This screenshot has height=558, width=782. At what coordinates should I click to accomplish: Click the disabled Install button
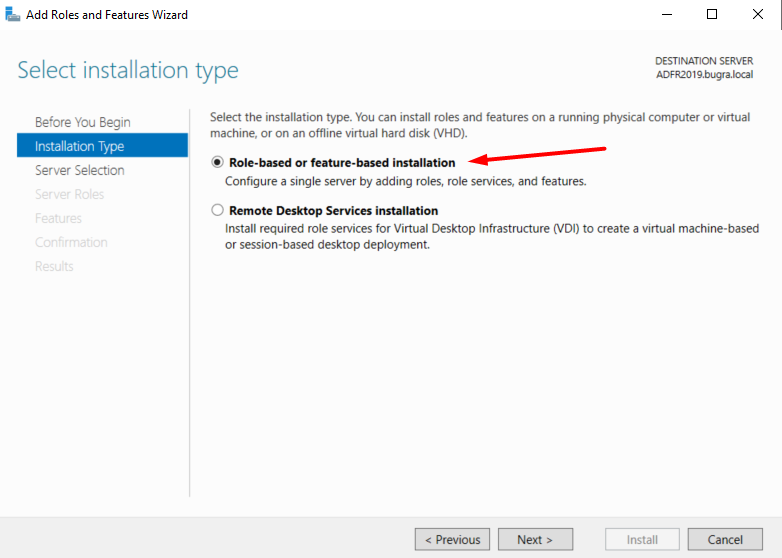[642, 539]
